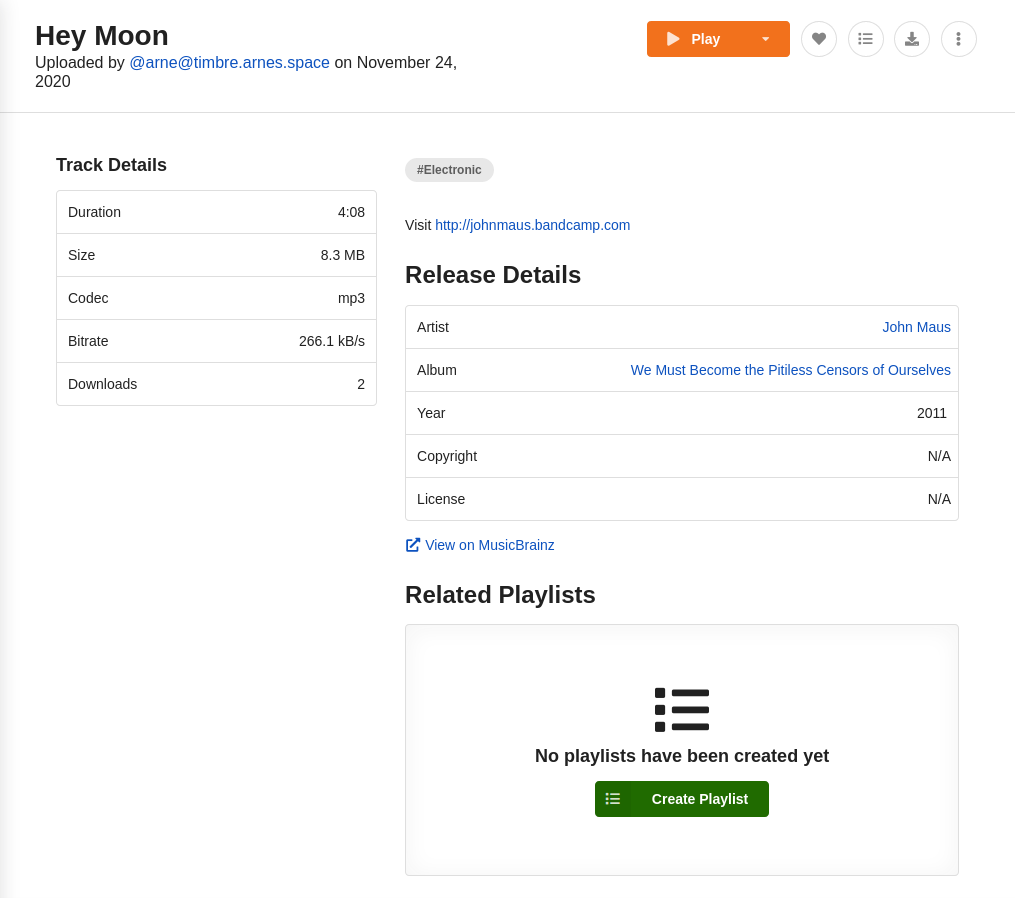This screenshot has height=898, width=1015.
Task: Click the Duration value 4:08
Action: tap(351, 212)
